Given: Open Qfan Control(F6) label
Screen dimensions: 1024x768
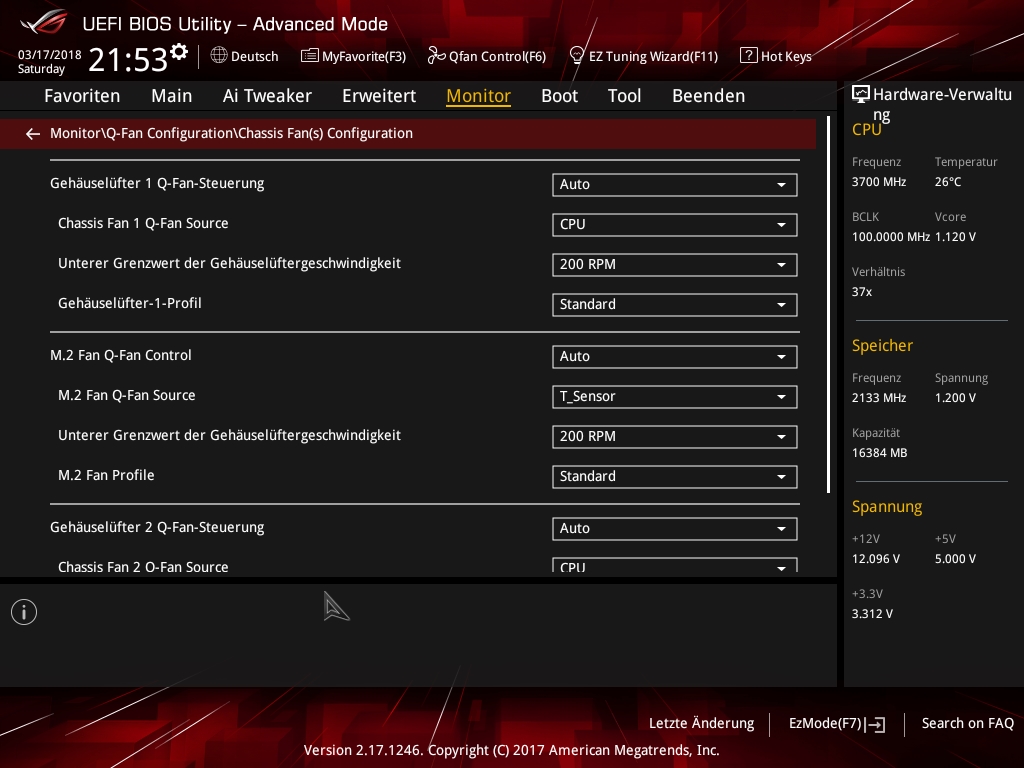Looking at the screenshot, I should tap(497, 56).
